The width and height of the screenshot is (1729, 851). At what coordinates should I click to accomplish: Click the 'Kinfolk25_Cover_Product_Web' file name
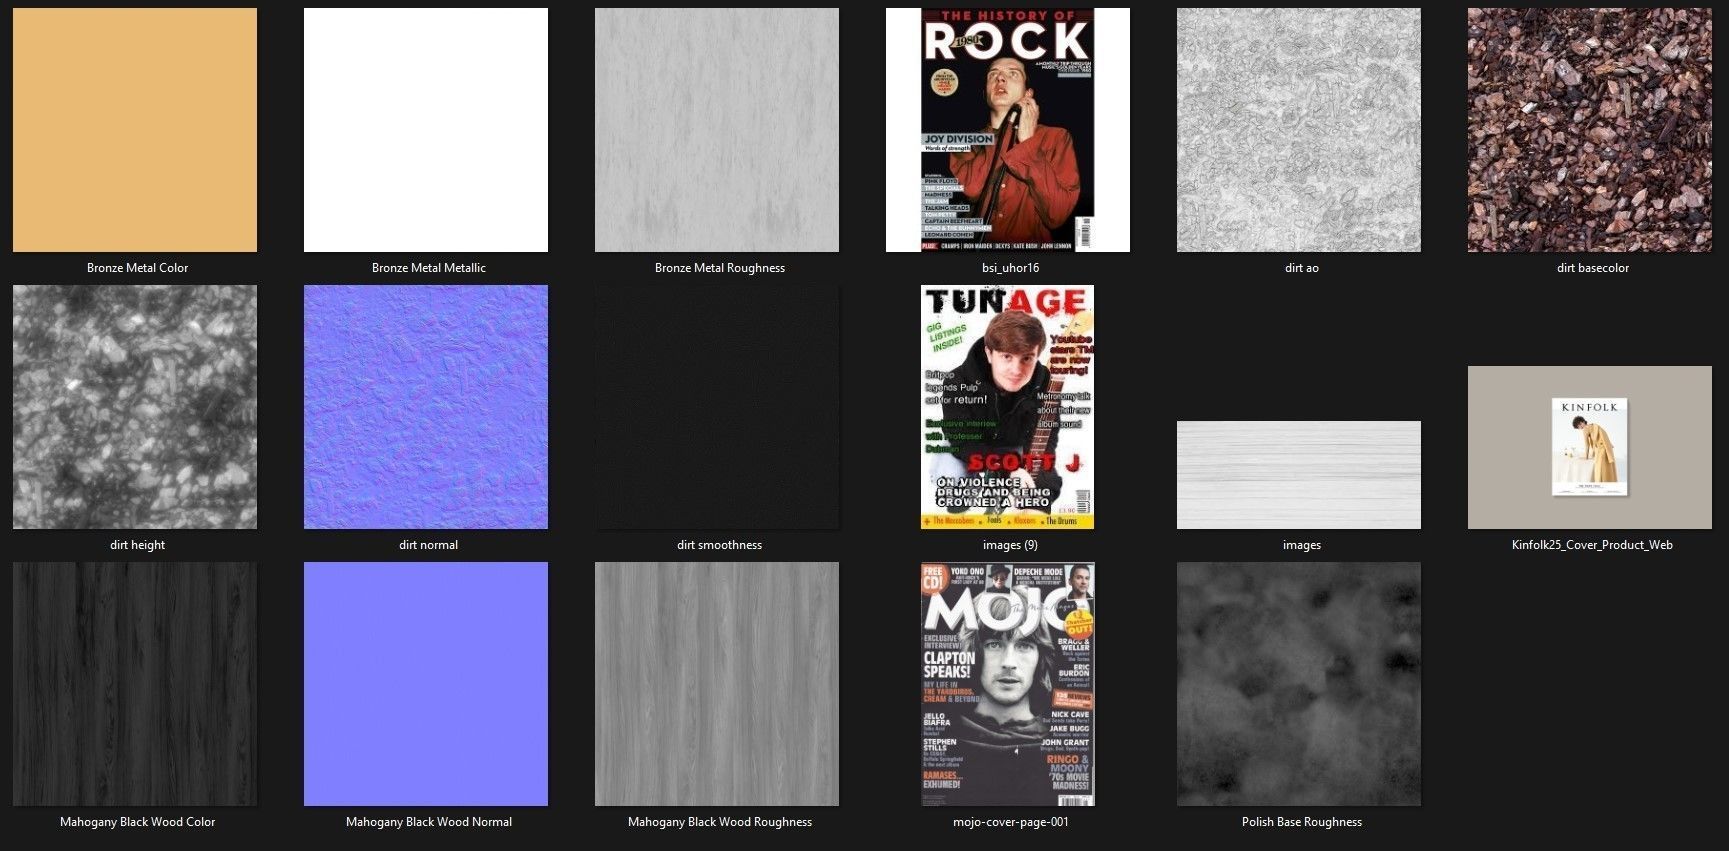(x=1592, y=545)
